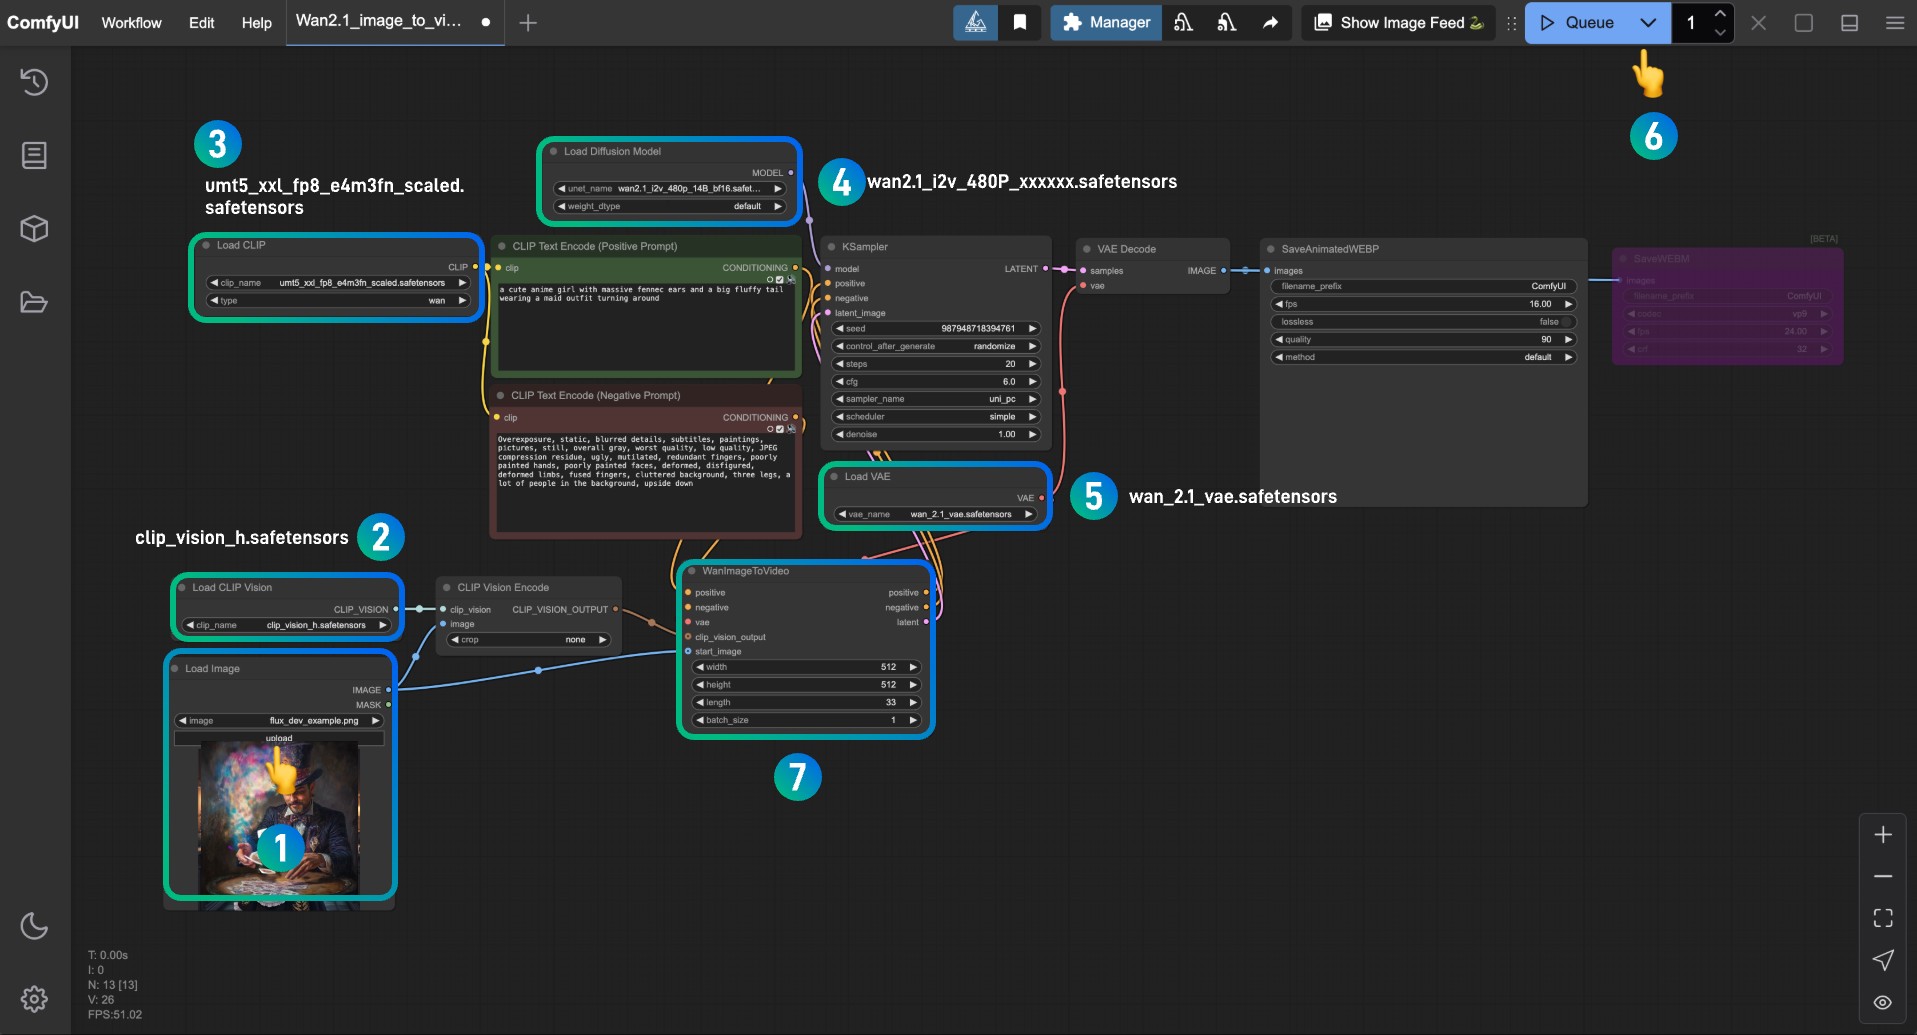This screenshot has height=1035, width=1917.
Task: Click the Show Image Feed button
Action: coord(1398,22)
